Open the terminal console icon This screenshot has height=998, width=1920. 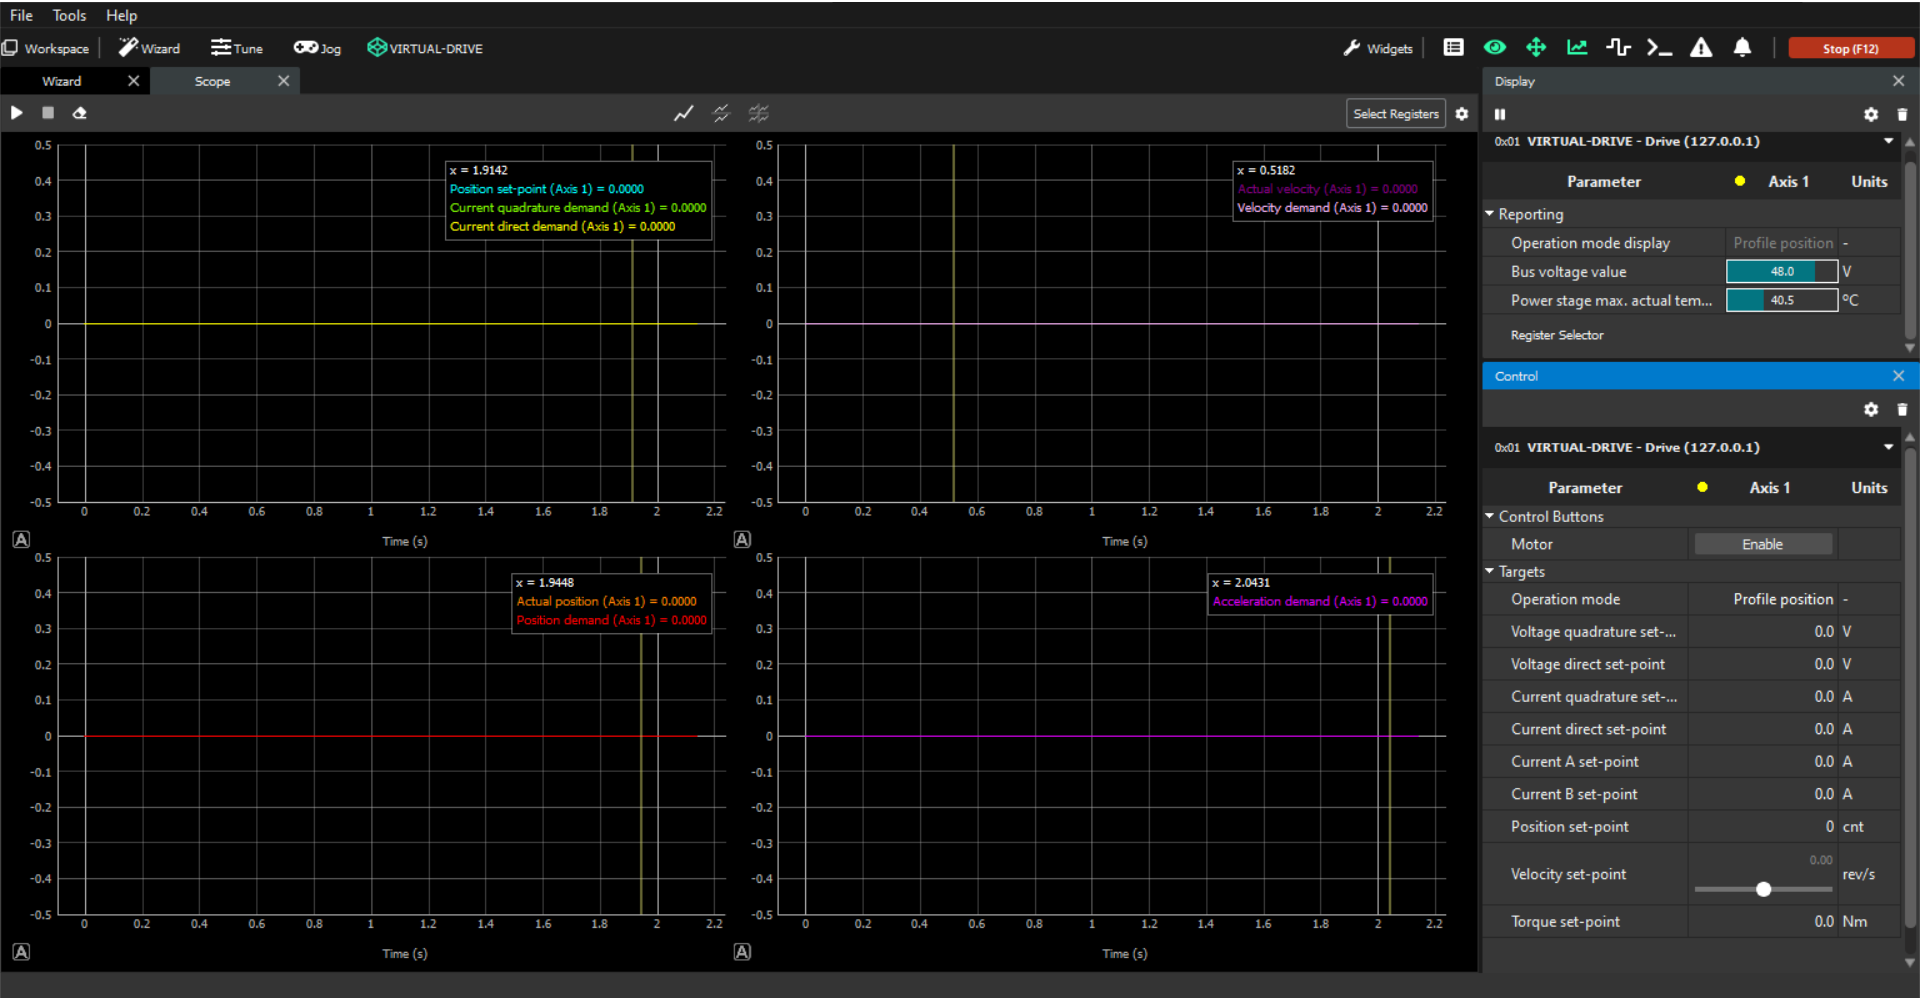point(1659,48)
